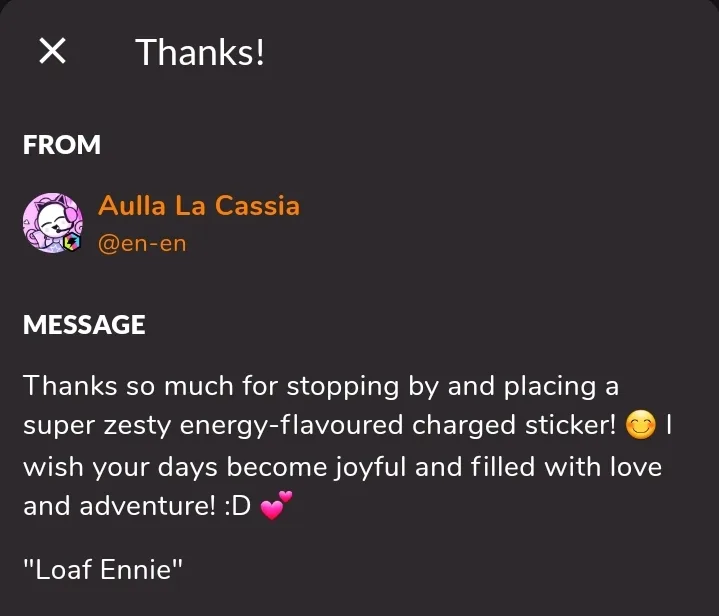The image size is (719, 616).
Task: Click the FROM section heading
Action: coord(62,145)
